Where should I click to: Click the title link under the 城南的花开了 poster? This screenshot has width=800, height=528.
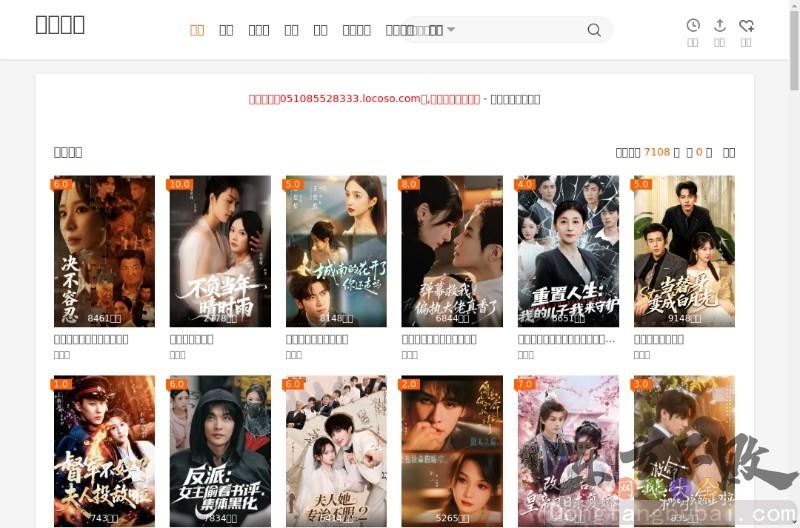(x=317, y=339)
